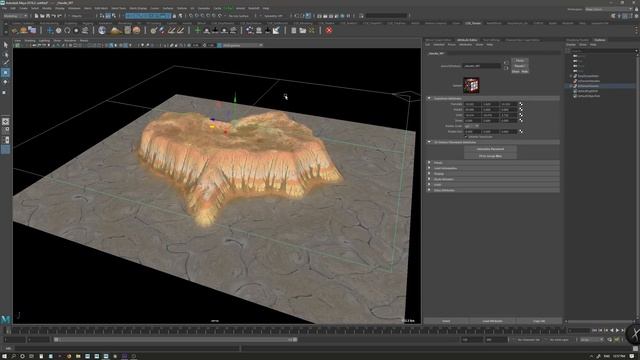
Task: Click the Save Scene status line icon
Action: (48, 16)
